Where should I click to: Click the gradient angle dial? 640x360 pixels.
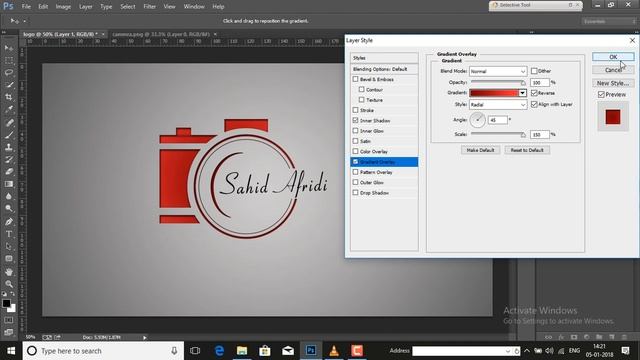[x=477, y=120]
